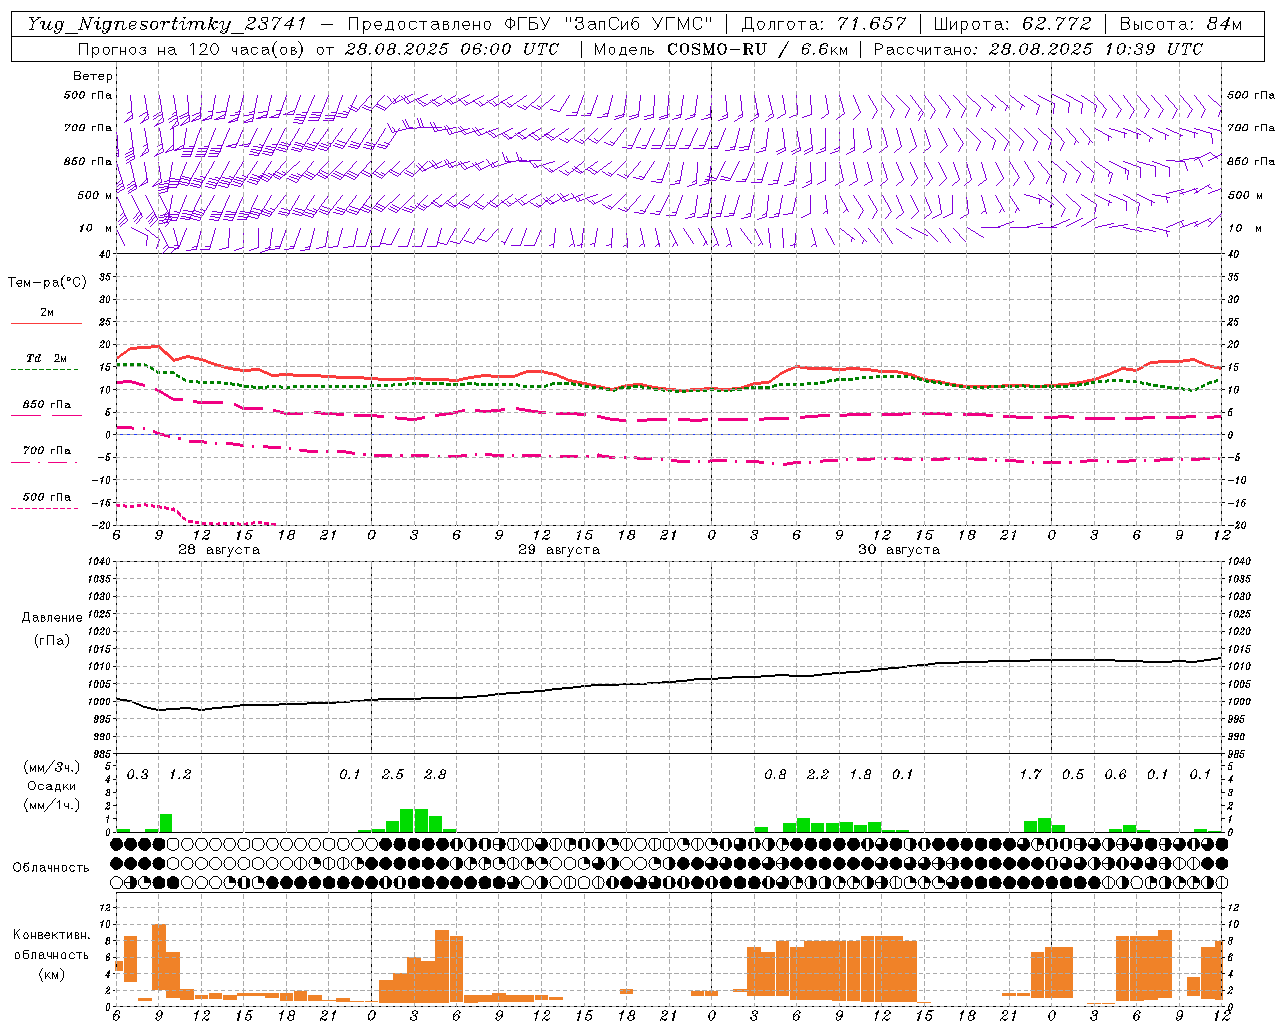The image size is (1280, 1024).
Task: Click the 'Td 2м' dew point legend entry
Action: click(47, 358)
